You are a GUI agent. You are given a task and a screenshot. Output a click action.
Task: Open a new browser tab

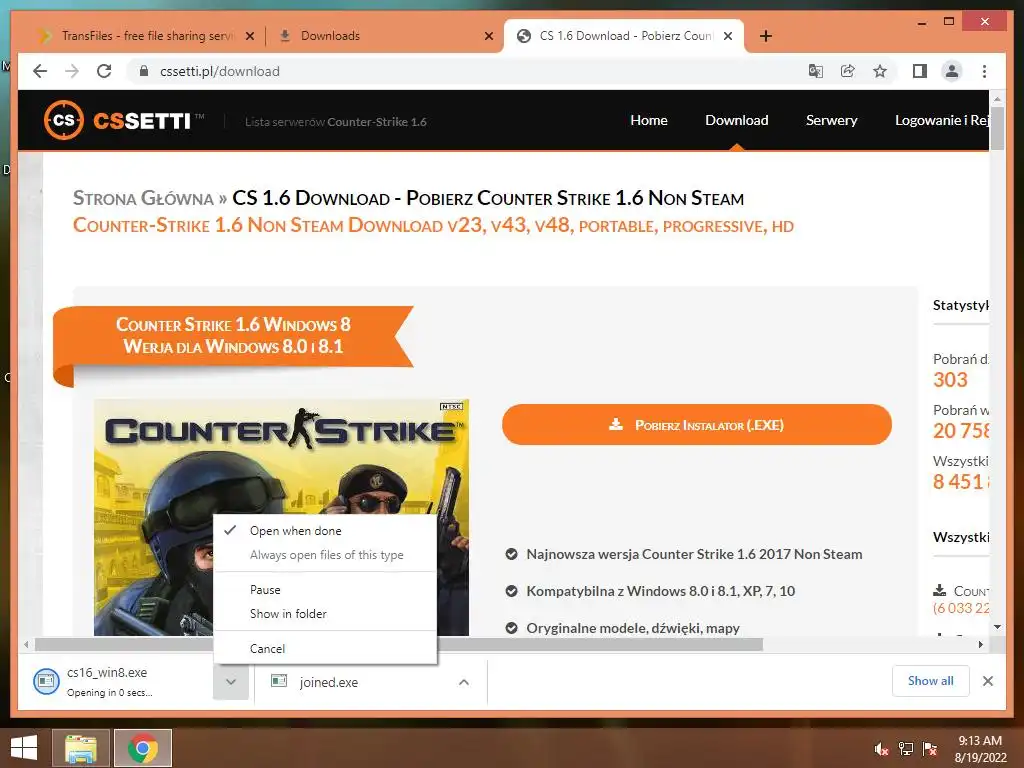pyautogui.click(x=766, y=36)
